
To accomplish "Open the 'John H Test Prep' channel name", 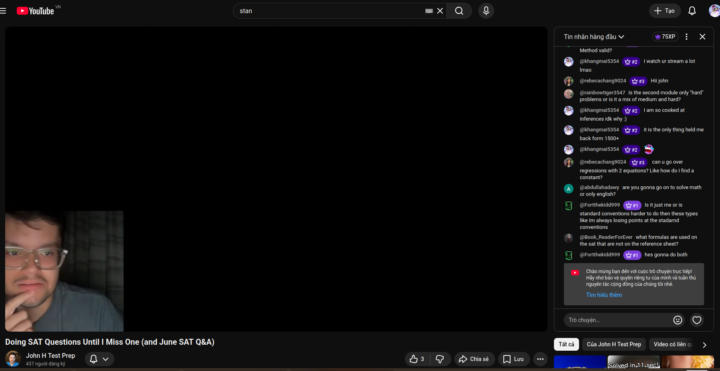I will 50,356.
